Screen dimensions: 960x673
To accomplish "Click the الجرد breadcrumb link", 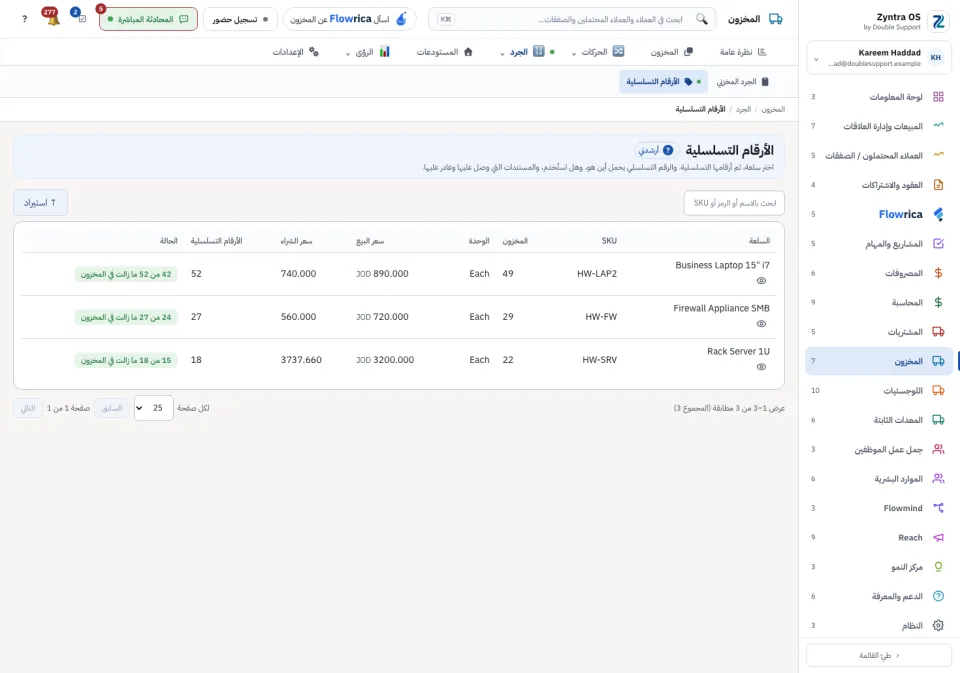I will pos(743,109).
